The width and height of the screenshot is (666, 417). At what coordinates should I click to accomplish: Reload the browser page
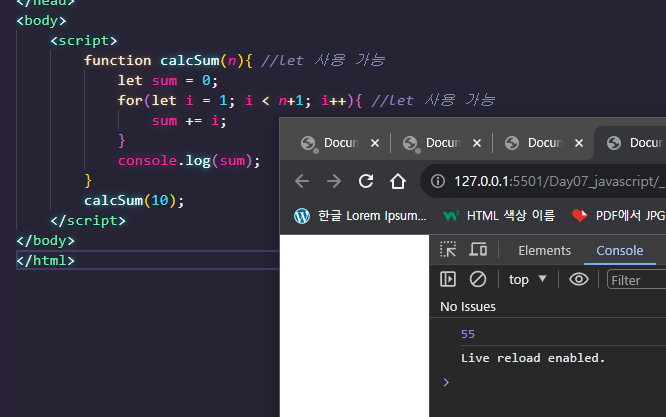coord(366,181)
